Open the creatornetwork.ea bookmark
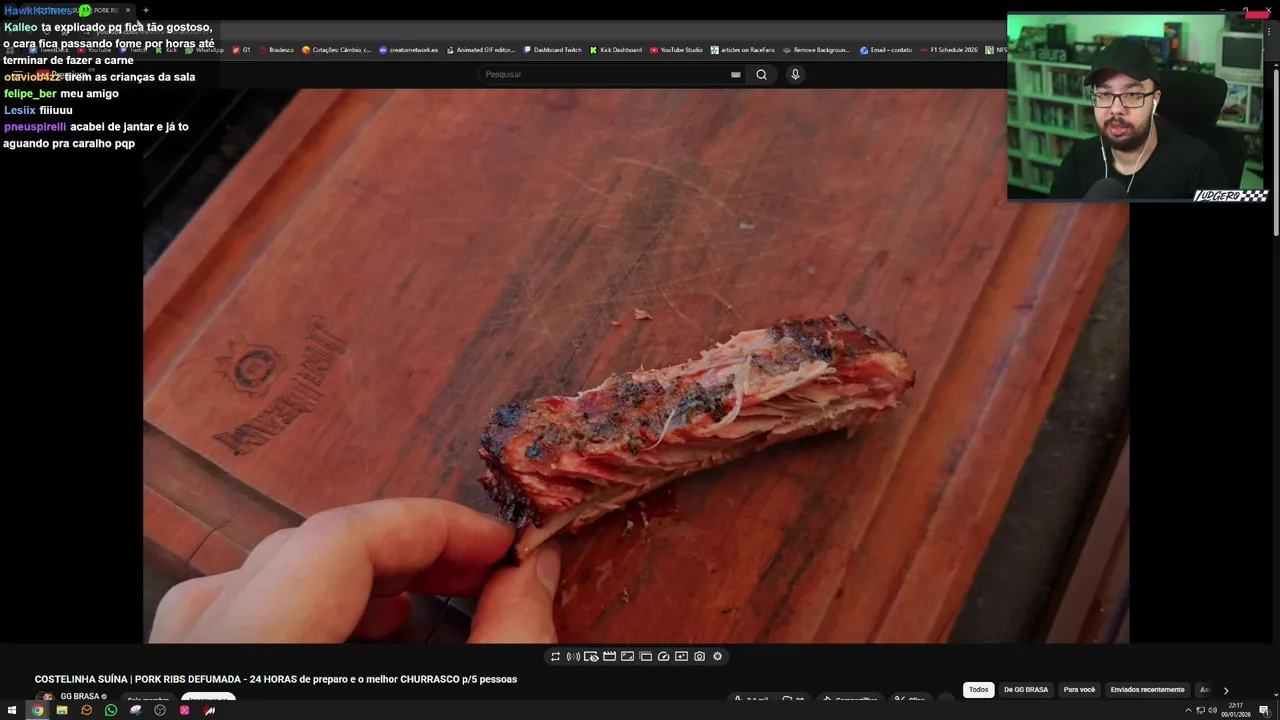 (x=409, y=50)
